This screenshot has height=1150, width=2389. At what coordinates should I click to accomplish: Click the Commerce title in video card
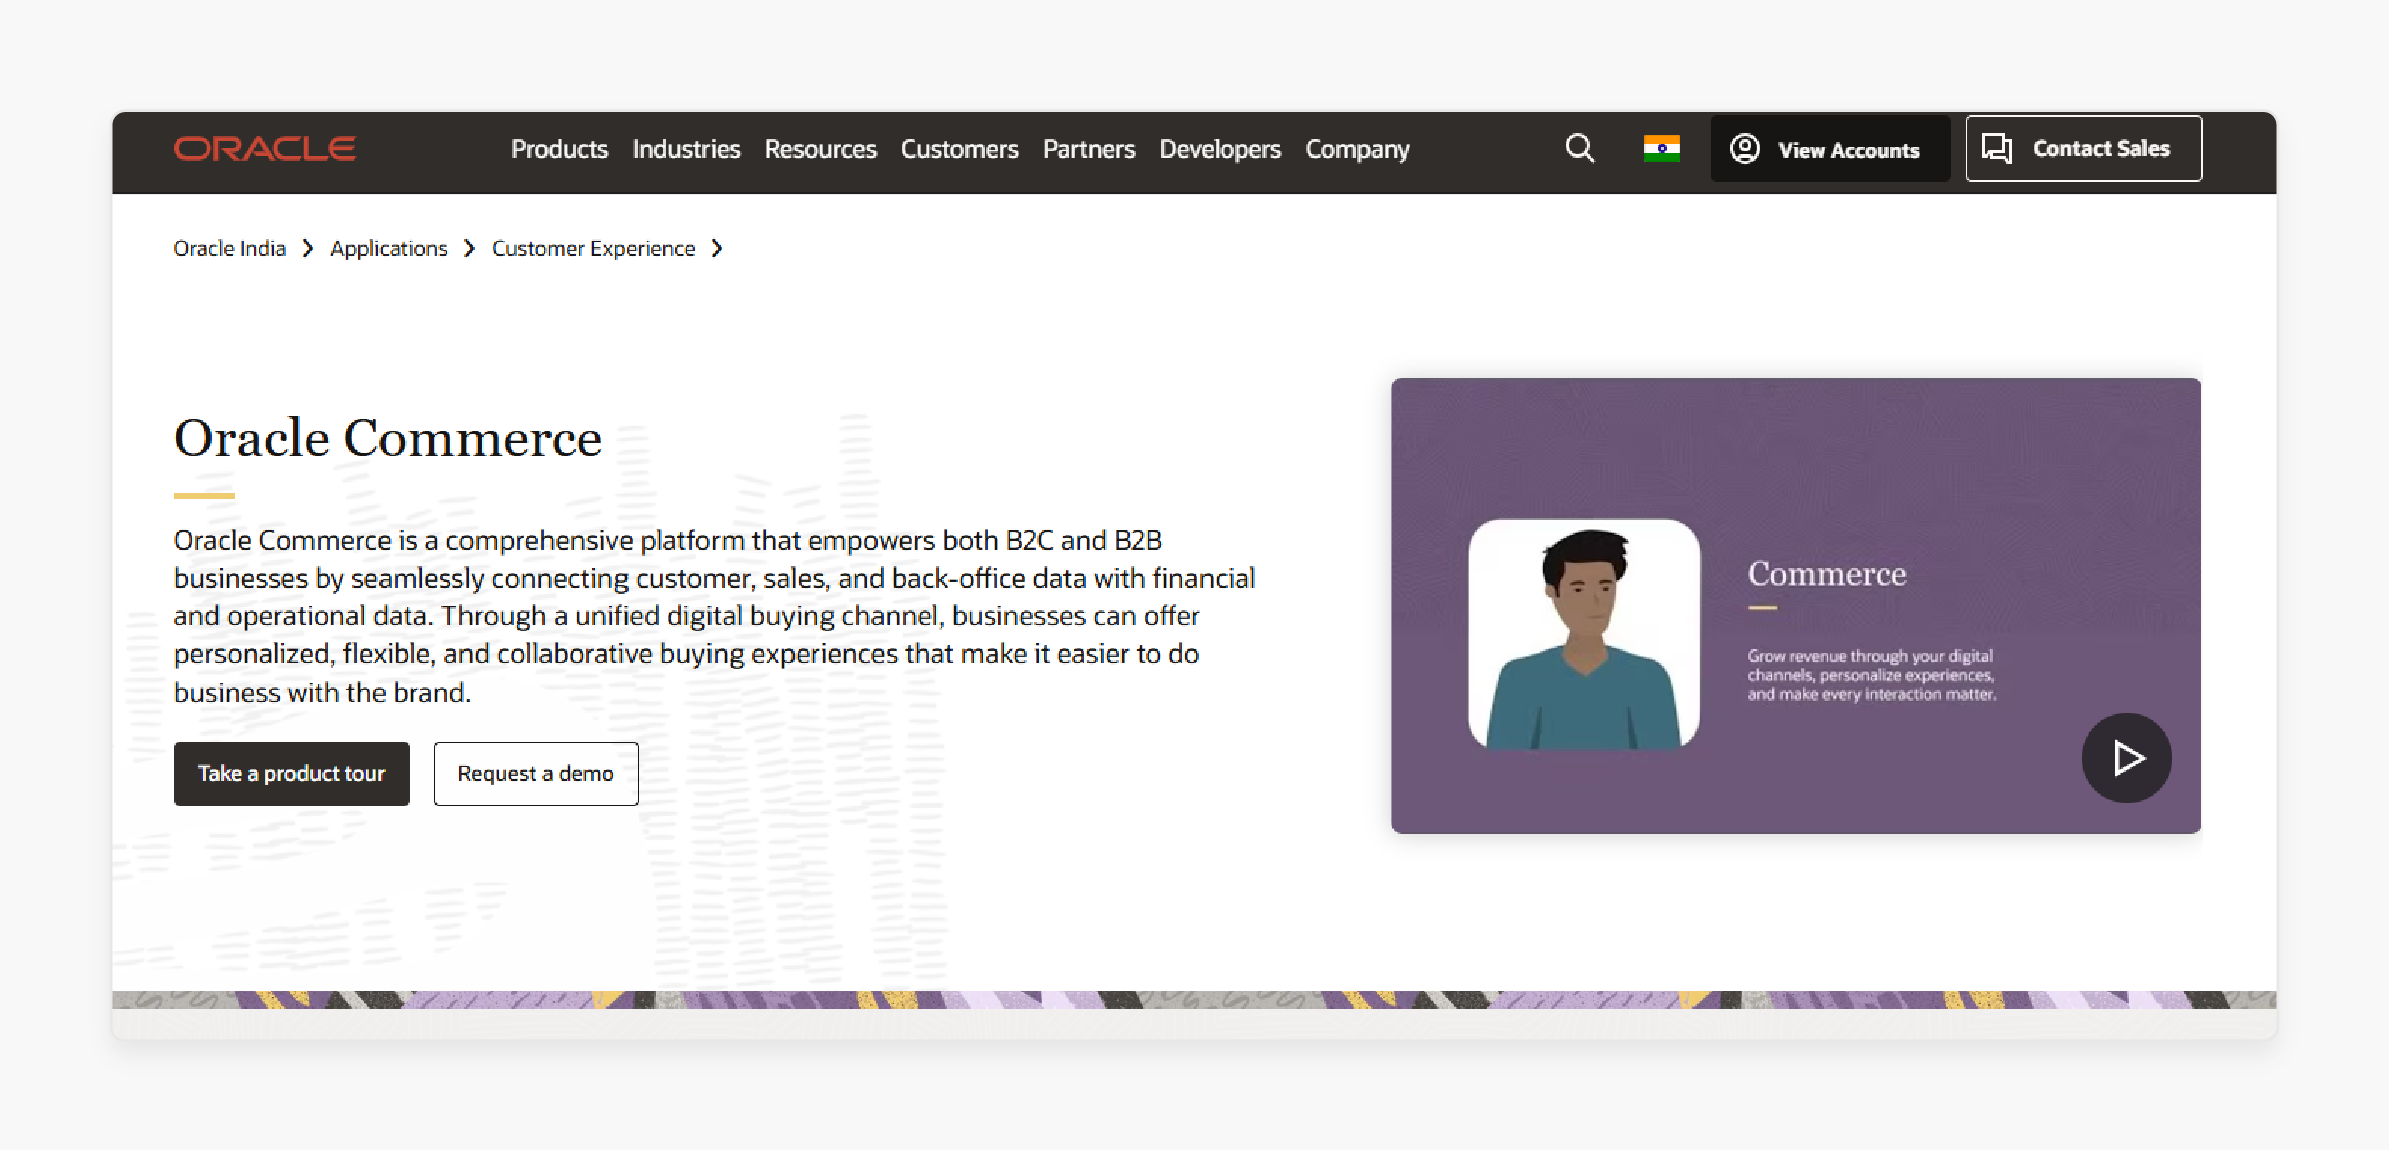[1826, 573]
